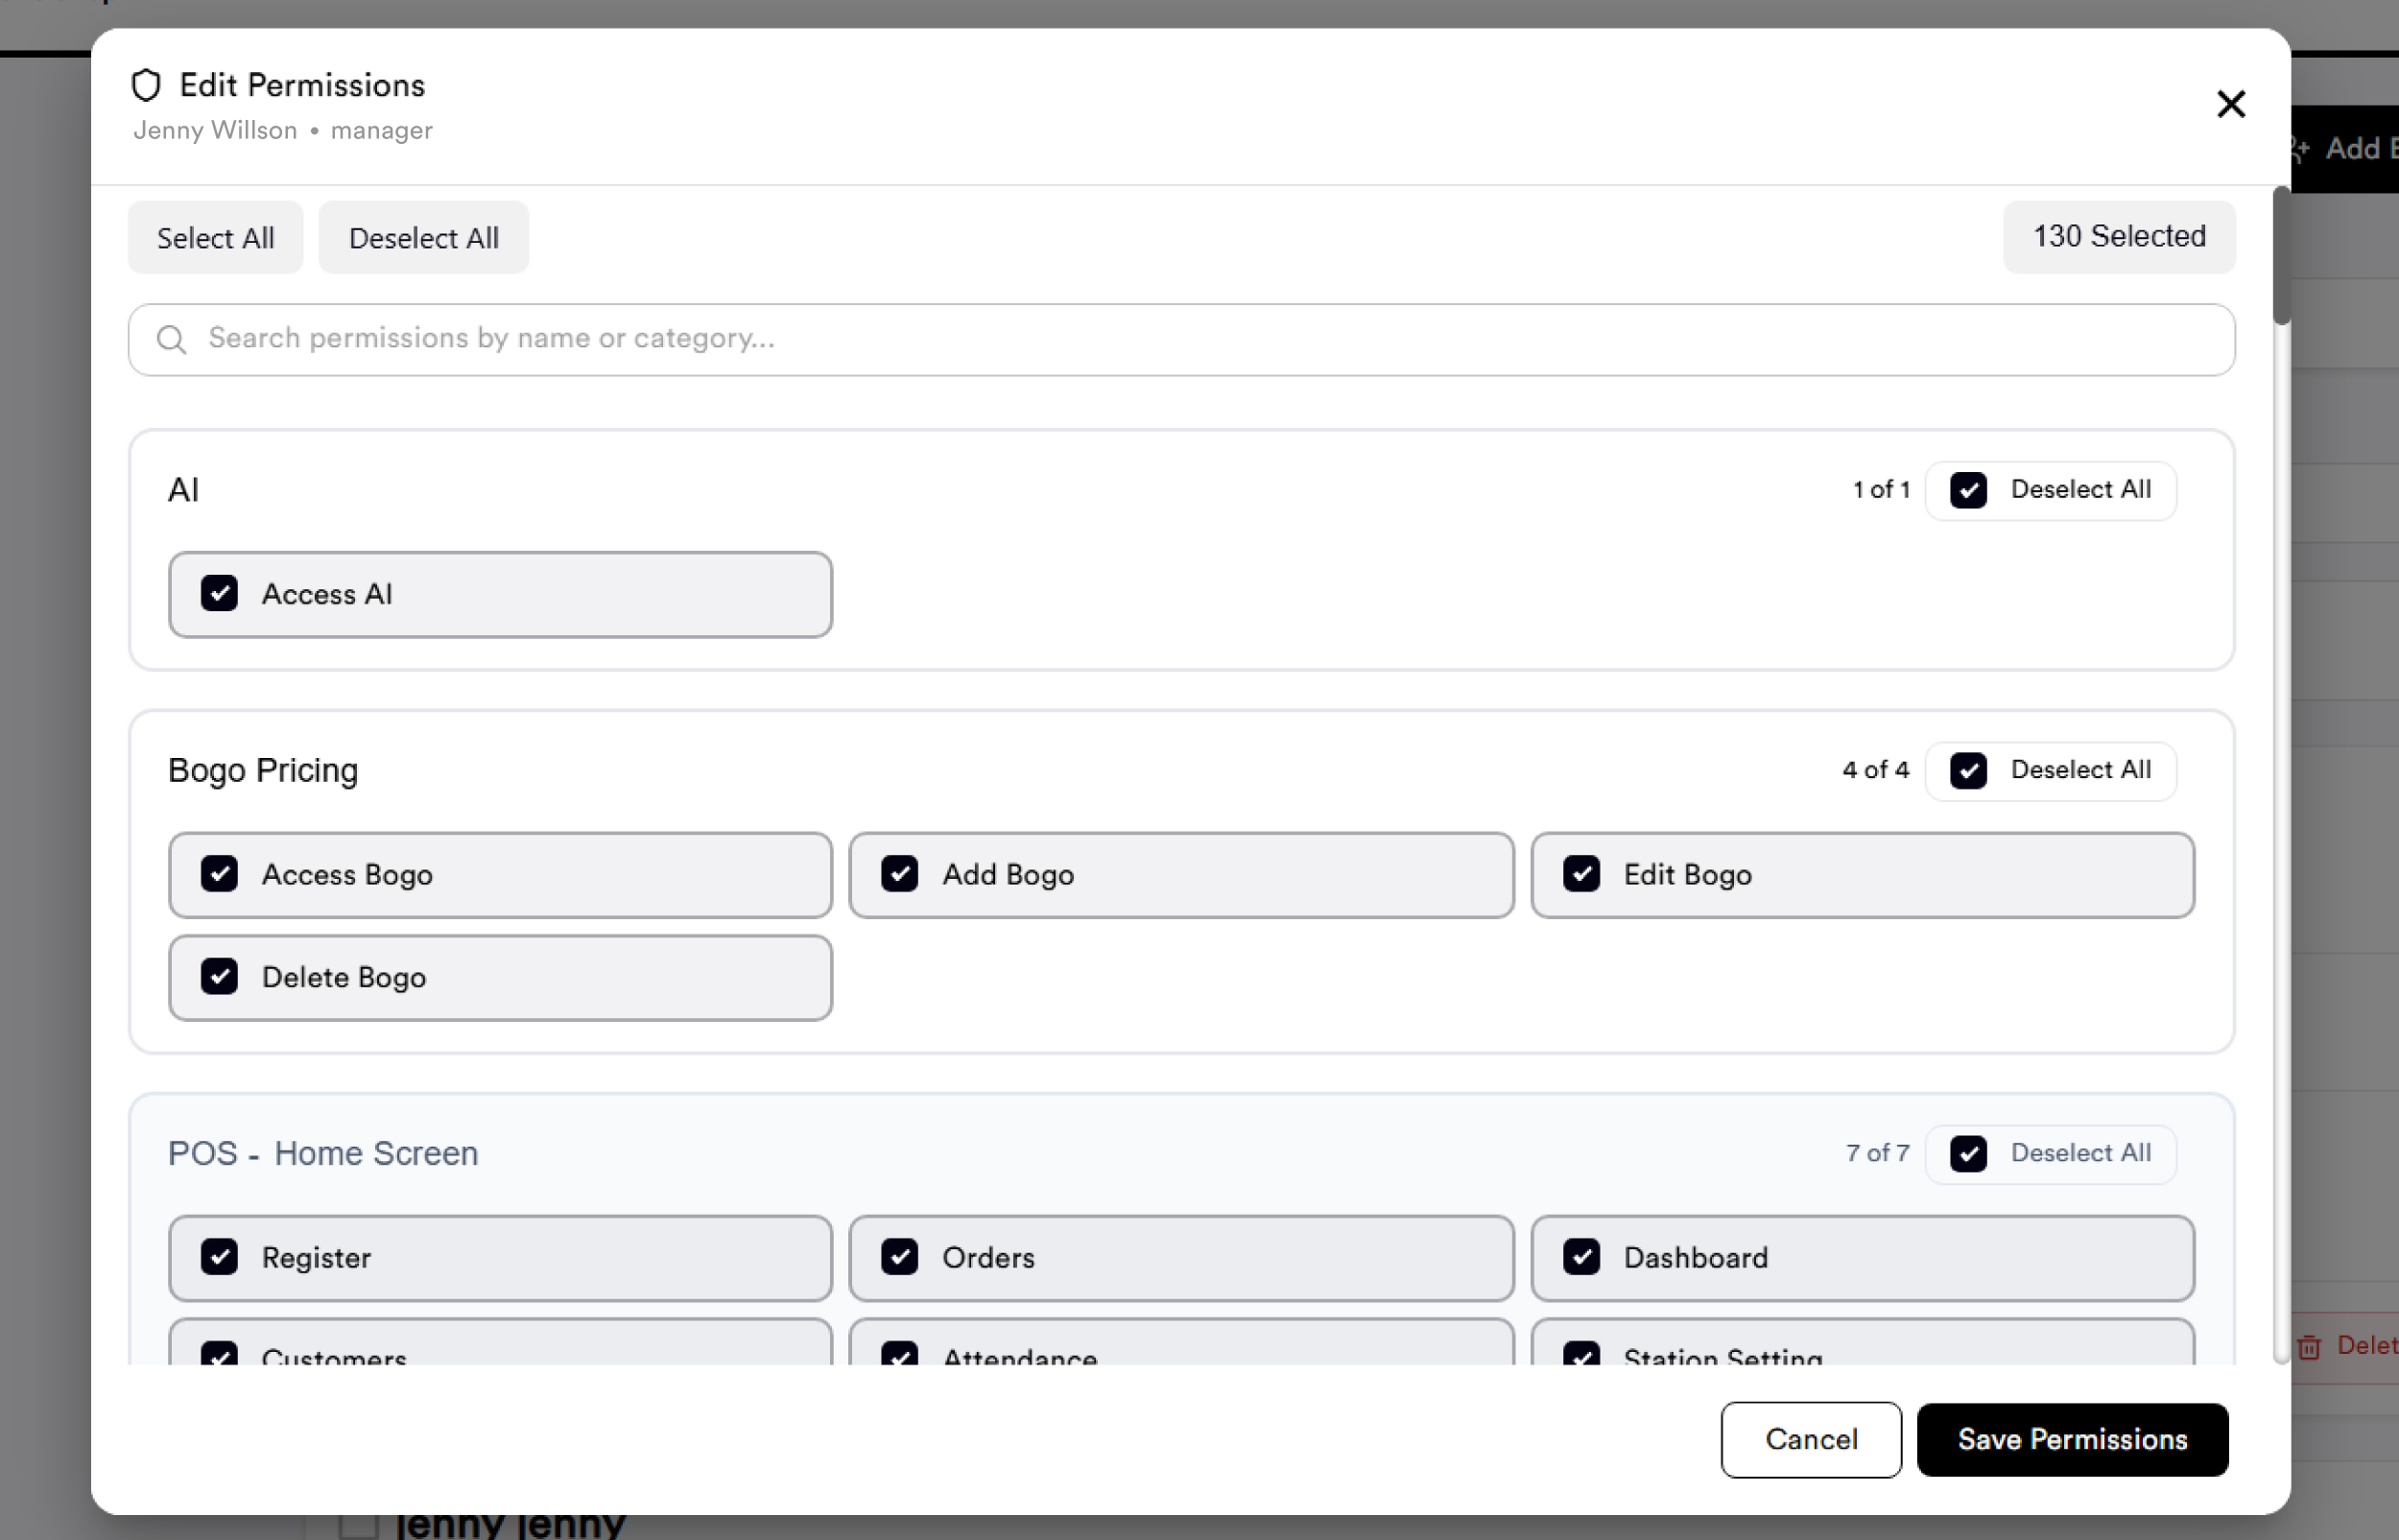Click the POS - Home Screen heading
2399x1540 pixels.
tap(323, 1153)
